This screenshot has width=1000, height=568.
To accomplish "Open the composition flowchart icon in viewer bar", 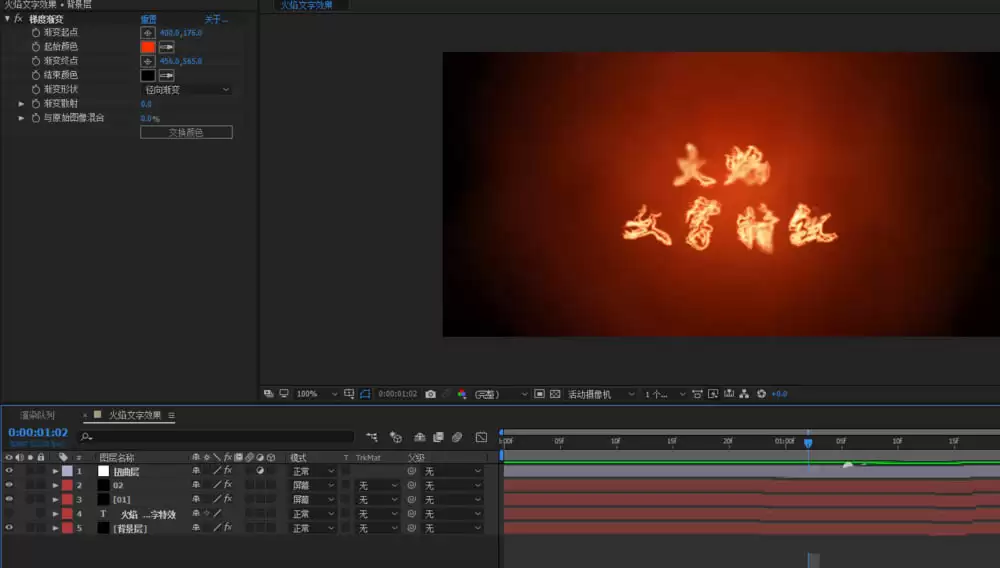I will pos(744,394).
